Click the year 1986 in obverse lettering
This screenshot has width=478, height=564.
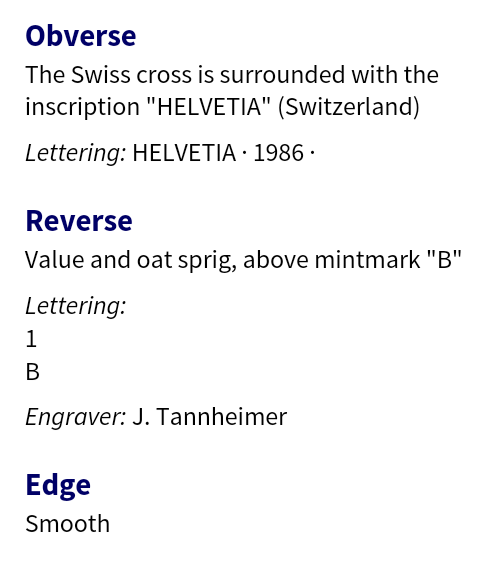tap(279, 153)
